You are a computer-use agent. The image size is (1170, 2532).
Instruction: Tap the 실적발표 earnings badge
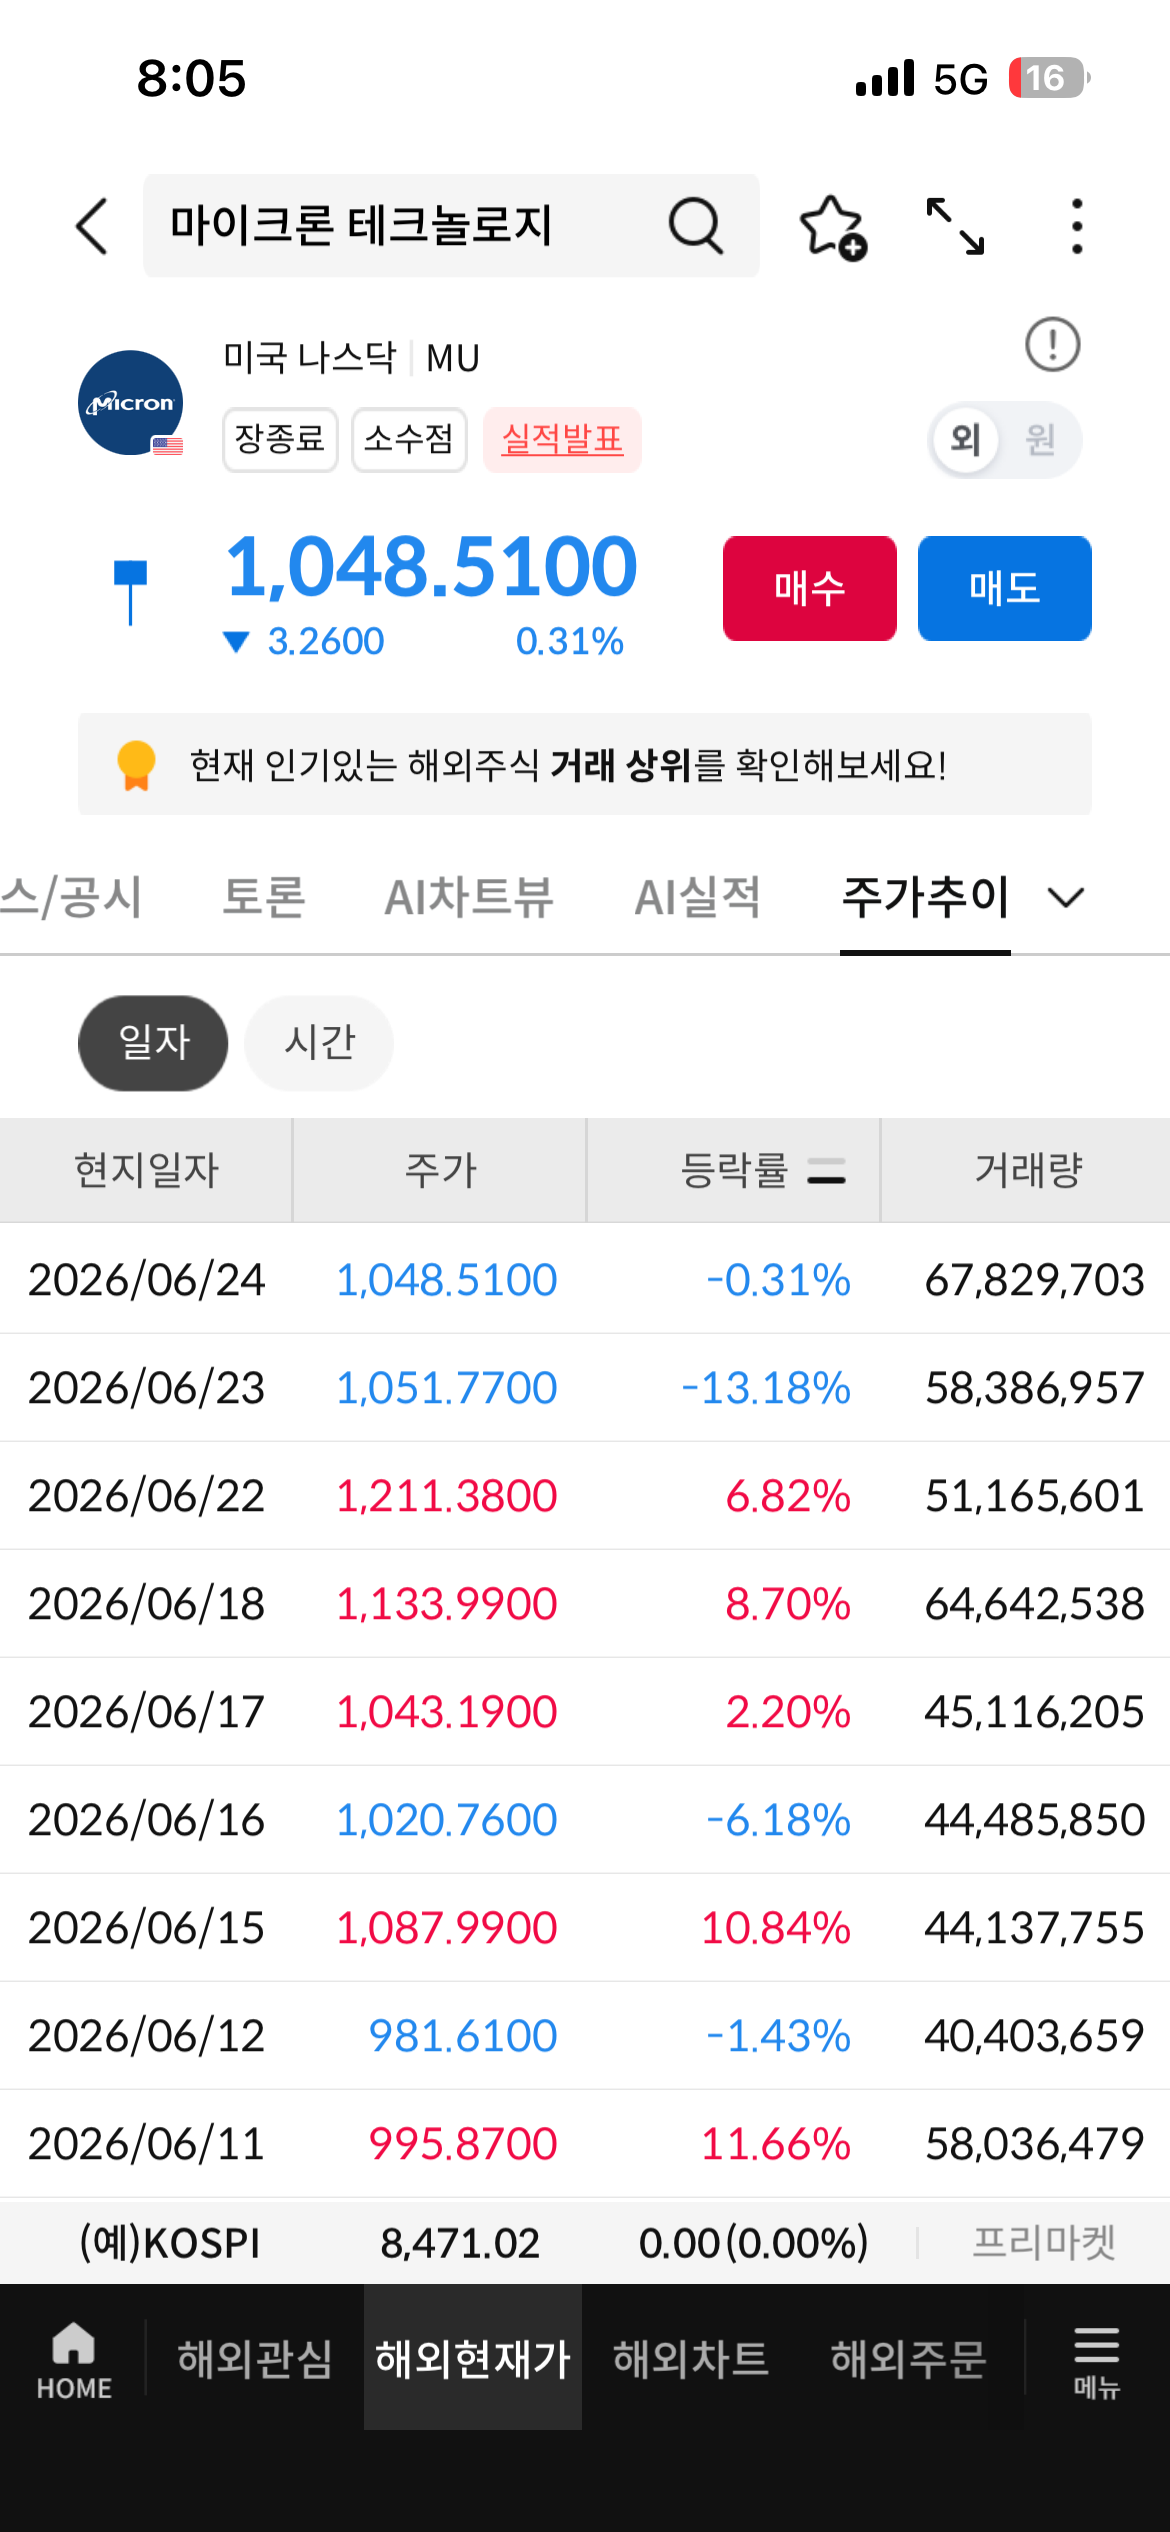tap(562, 439)
